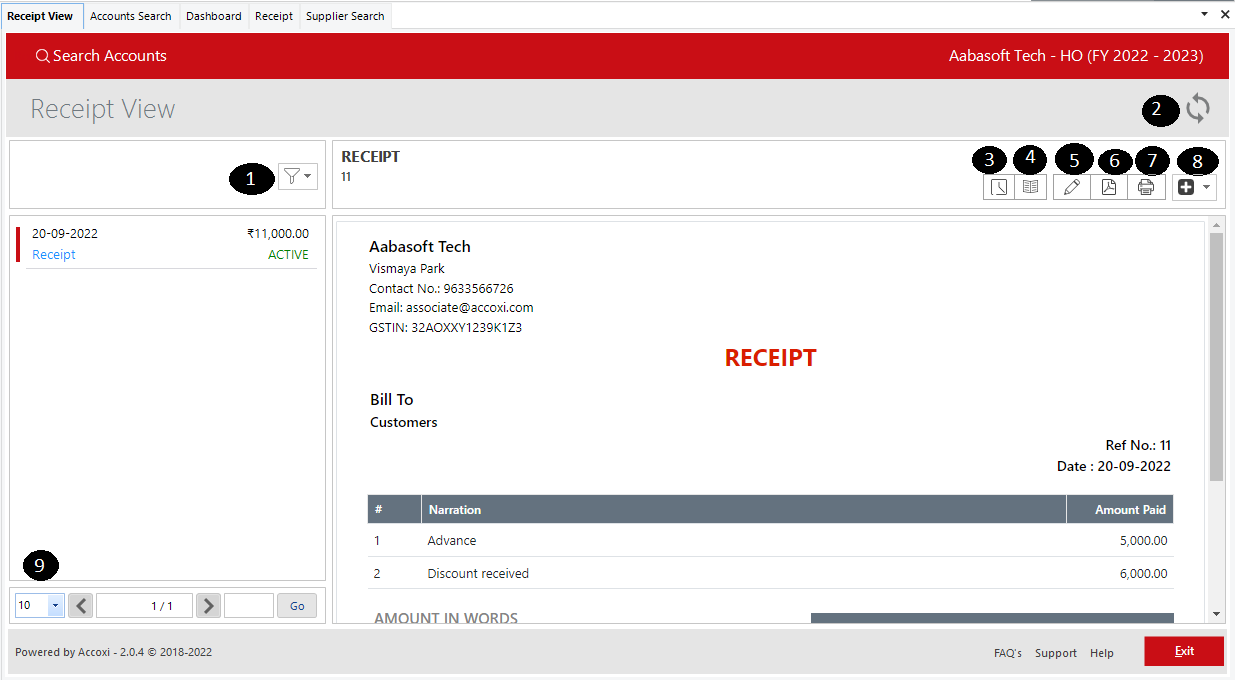The width and height of the screenshot is (1235, 680).
Task: Click the receipt preview vertical scrollbar
Action: tap(1216, 357)
